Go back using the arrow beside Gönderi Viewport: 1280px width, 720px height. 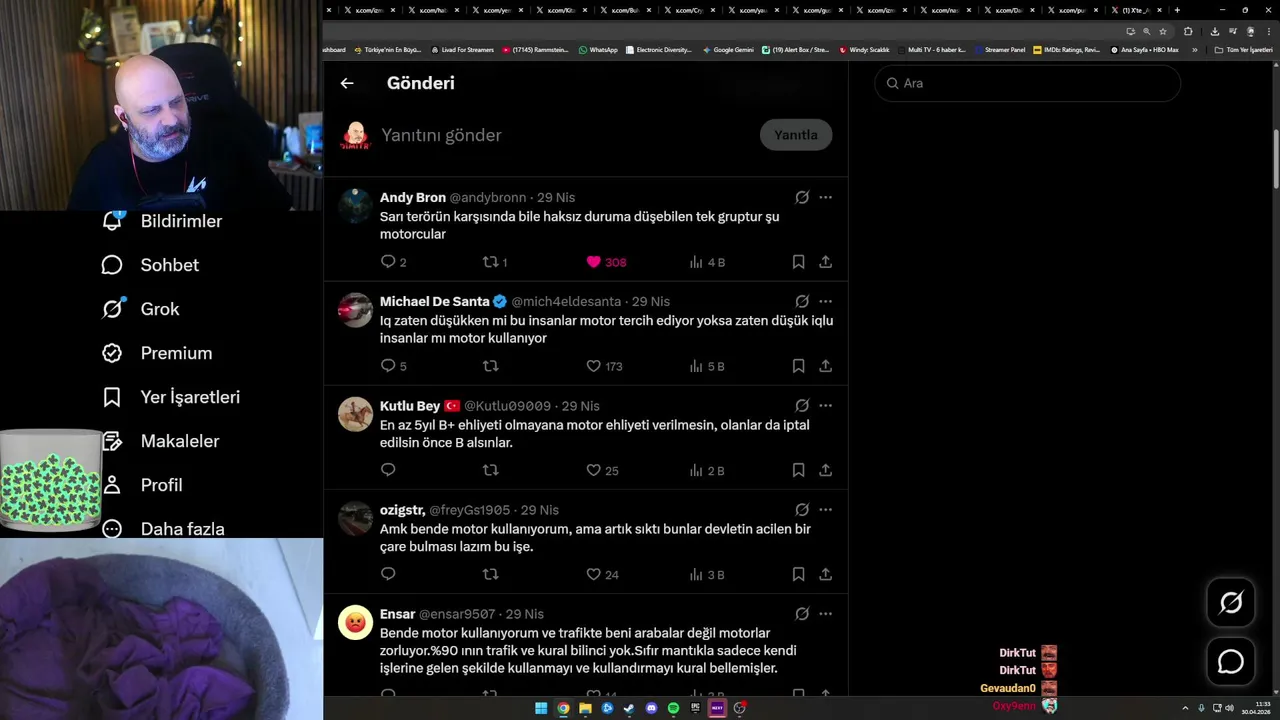point(347,83)
